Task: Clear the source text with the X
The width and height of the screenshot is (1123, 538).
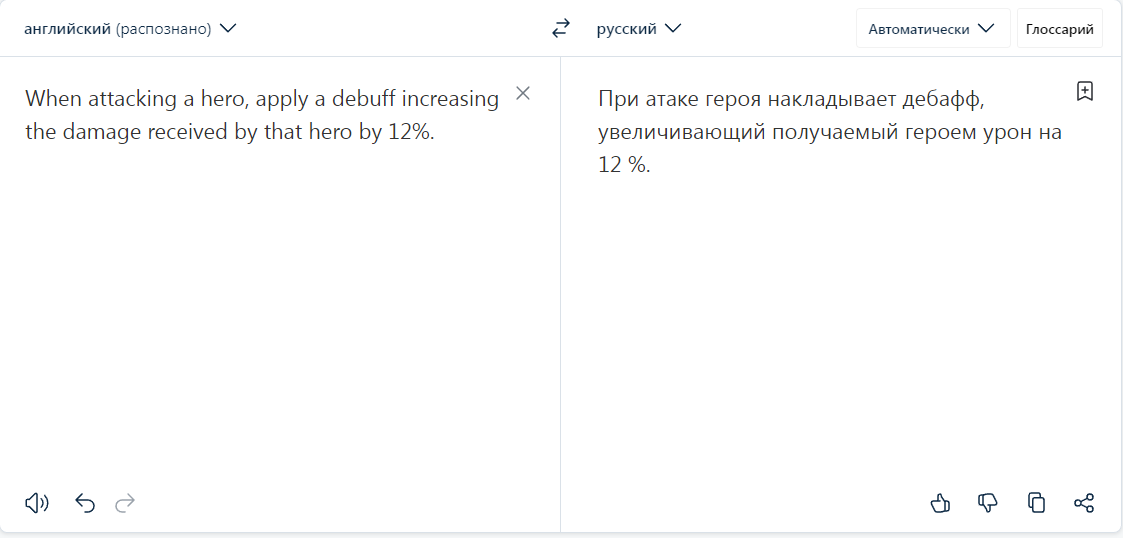Action: [x=523, y=94]
